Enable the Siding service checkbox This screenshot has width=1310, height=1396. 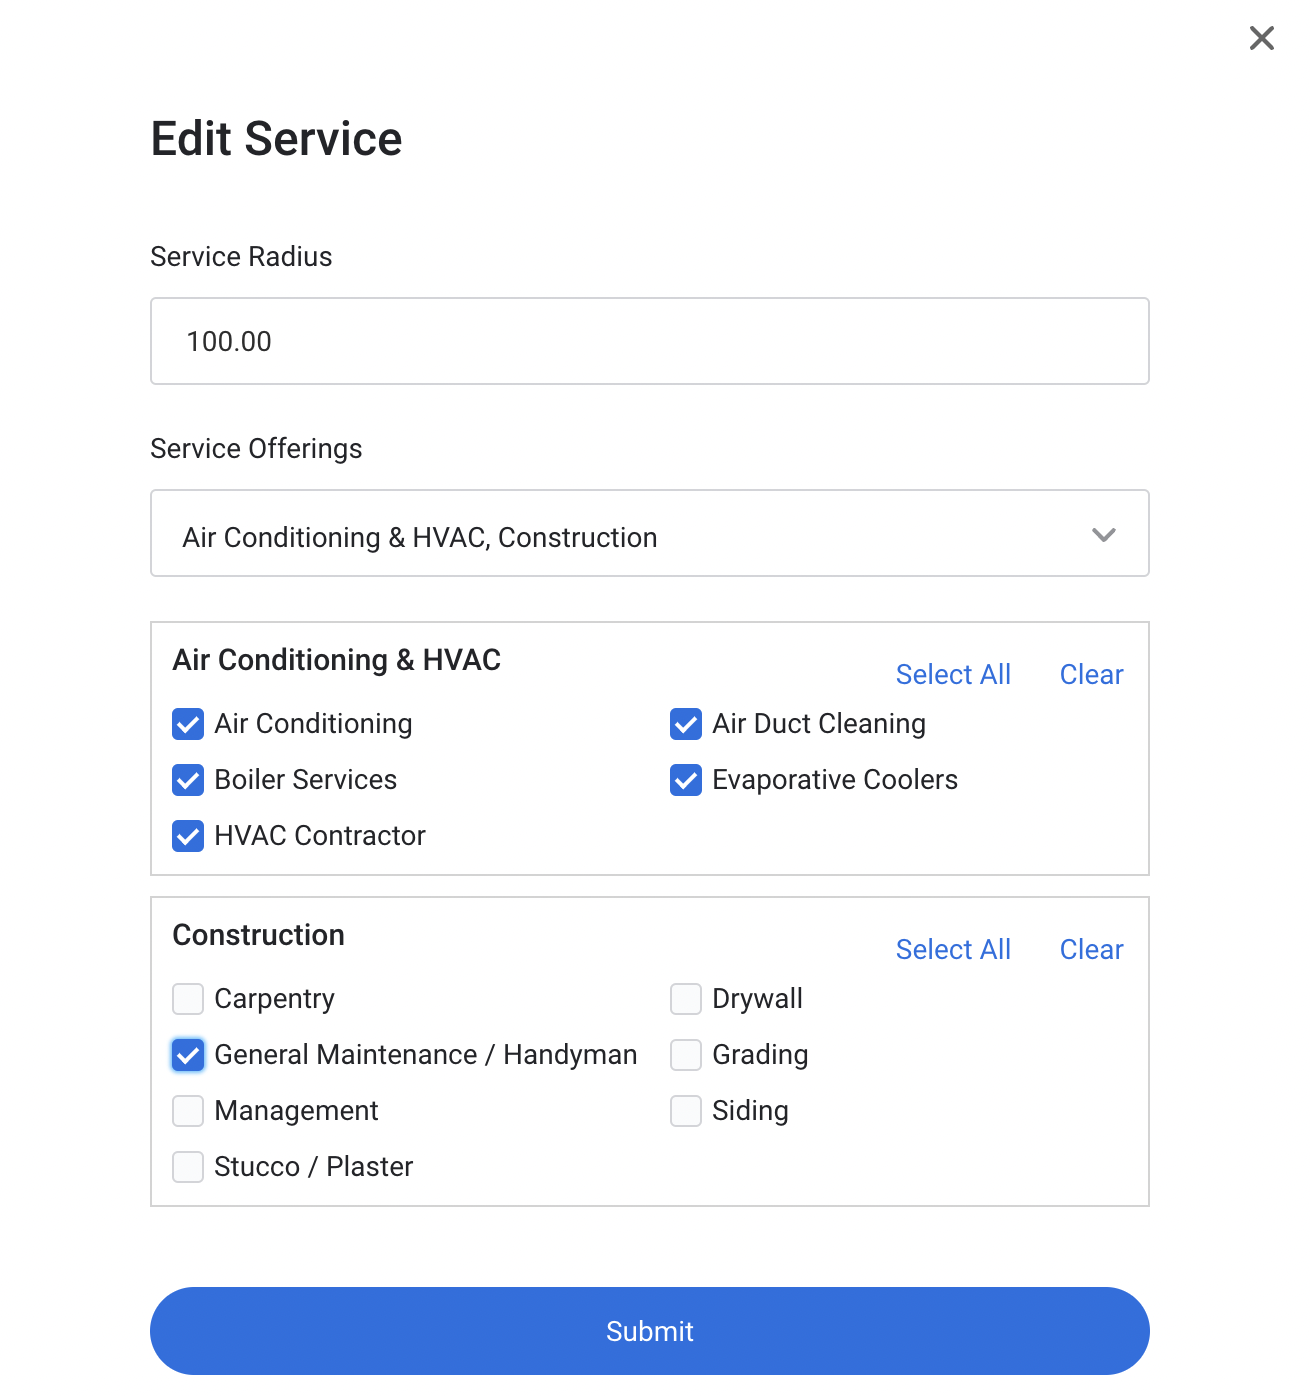pos(686,1111)
